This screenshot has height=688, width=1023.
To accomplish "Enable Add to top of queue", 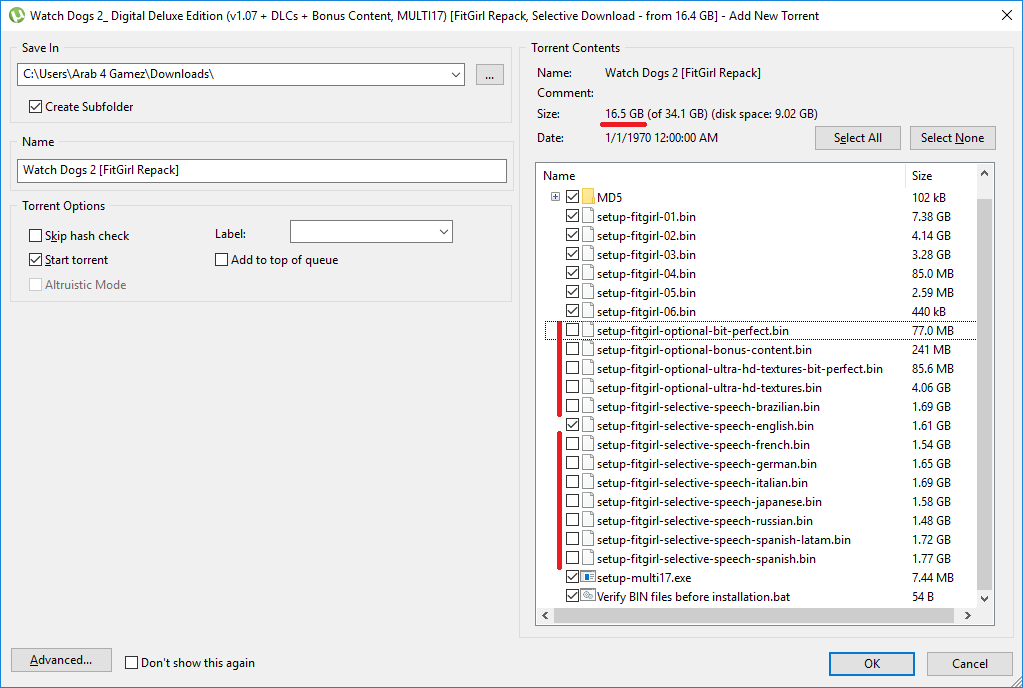I will tap(221, 260).
